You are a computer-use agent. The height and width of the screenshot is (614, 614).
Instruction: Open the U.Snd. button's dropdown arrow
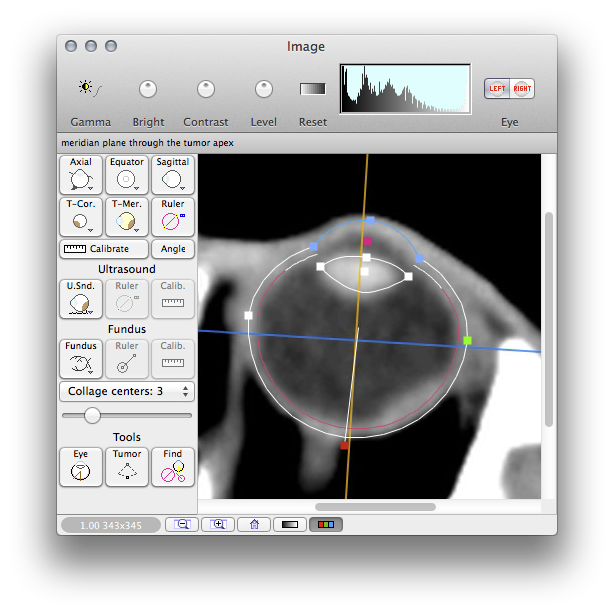pos(90,312)
